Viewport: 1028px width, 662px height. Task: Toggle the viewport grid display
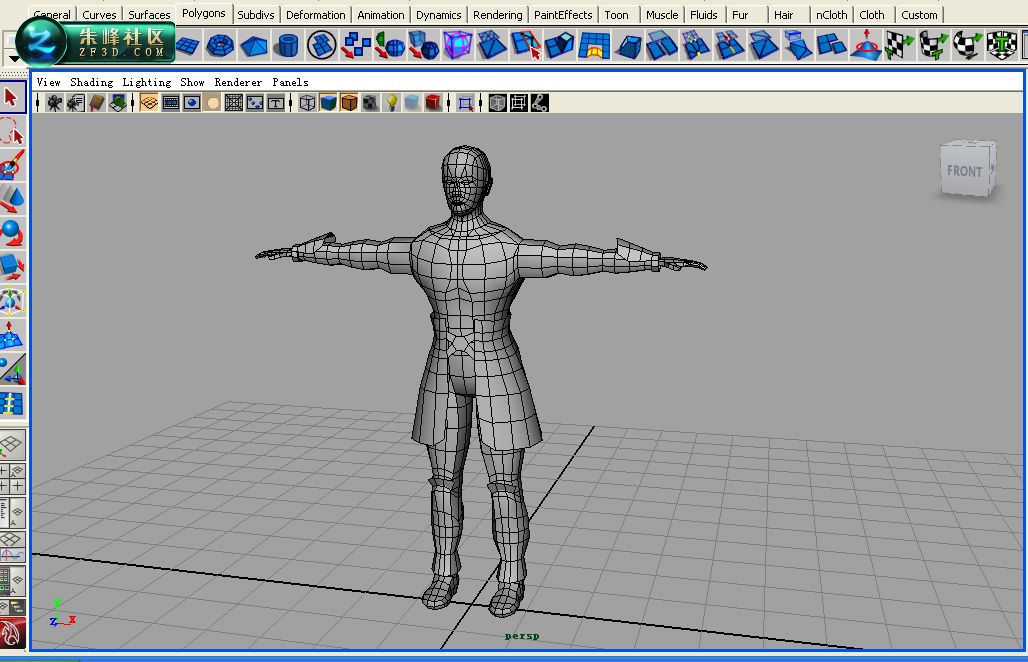[149, 103]
